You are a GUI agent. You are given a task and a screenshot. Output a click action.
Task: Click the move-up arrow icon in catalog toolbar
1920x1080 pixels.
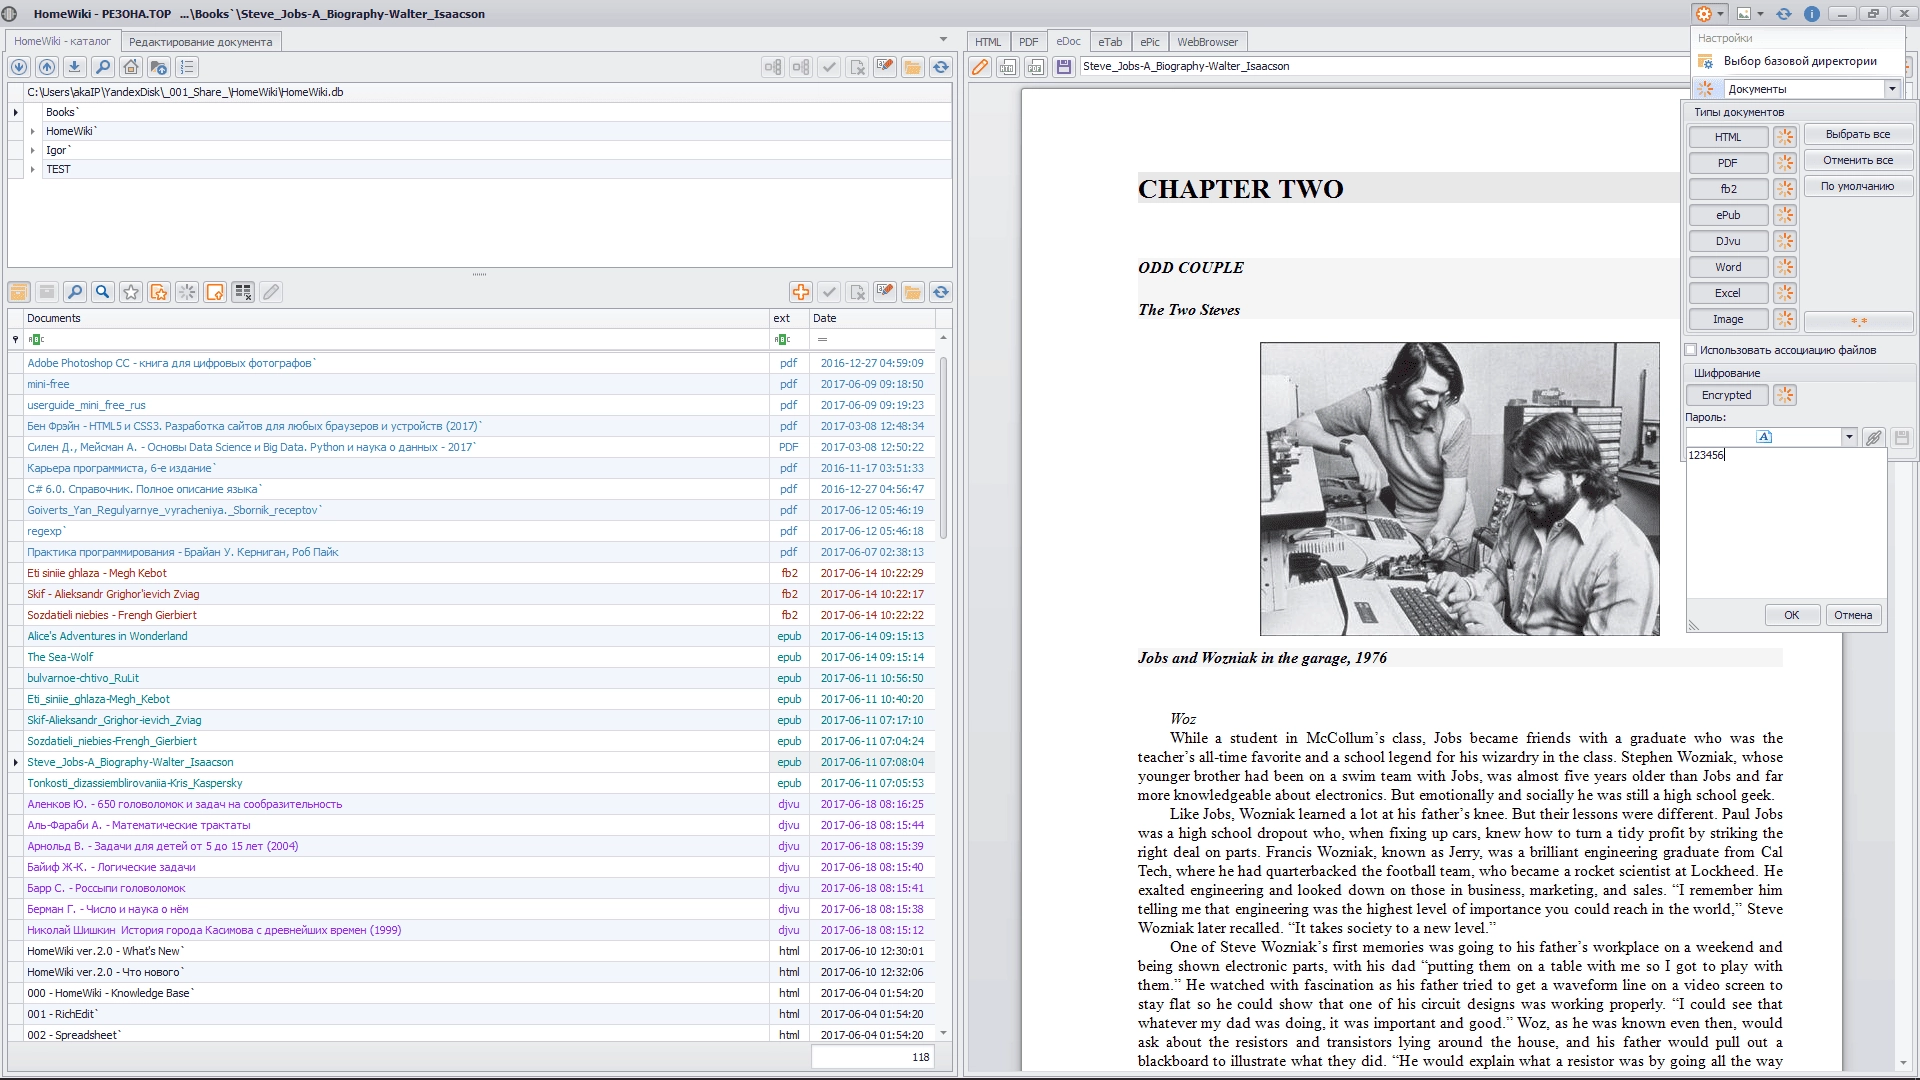pyautogui.click(x=47, y=67)
